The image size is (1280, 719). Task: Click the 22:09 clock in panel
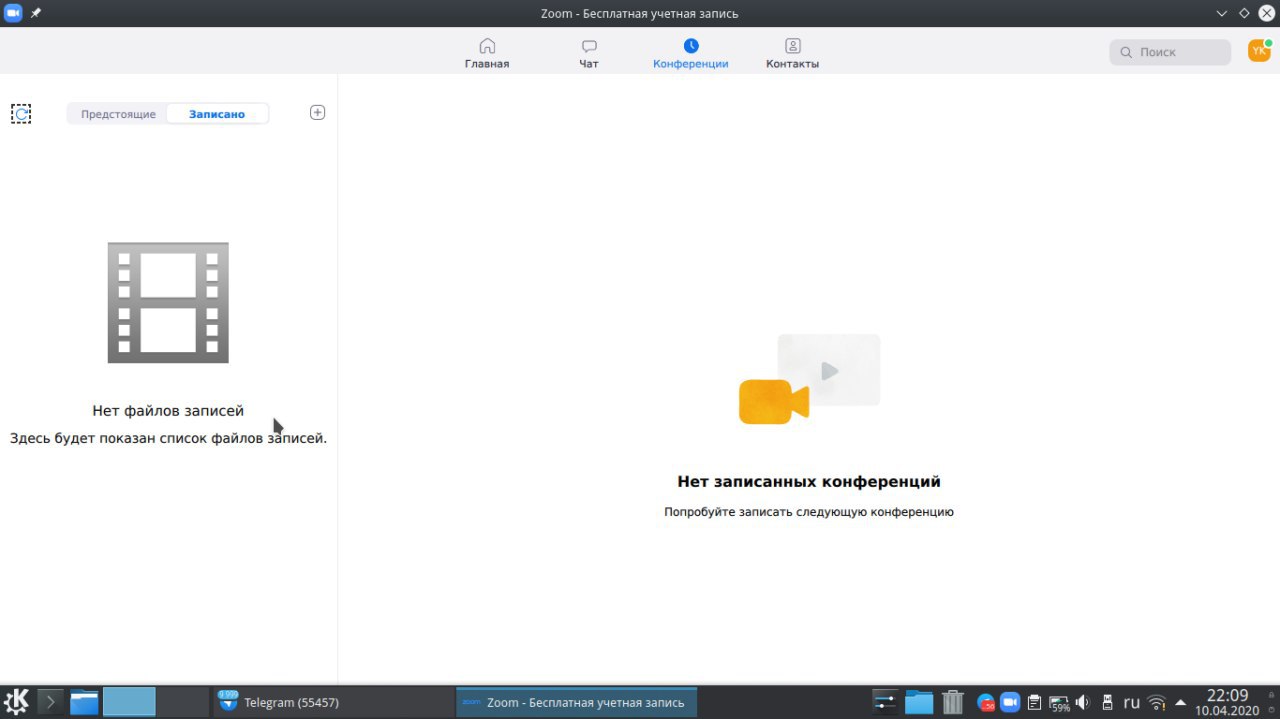[1227, 695]
